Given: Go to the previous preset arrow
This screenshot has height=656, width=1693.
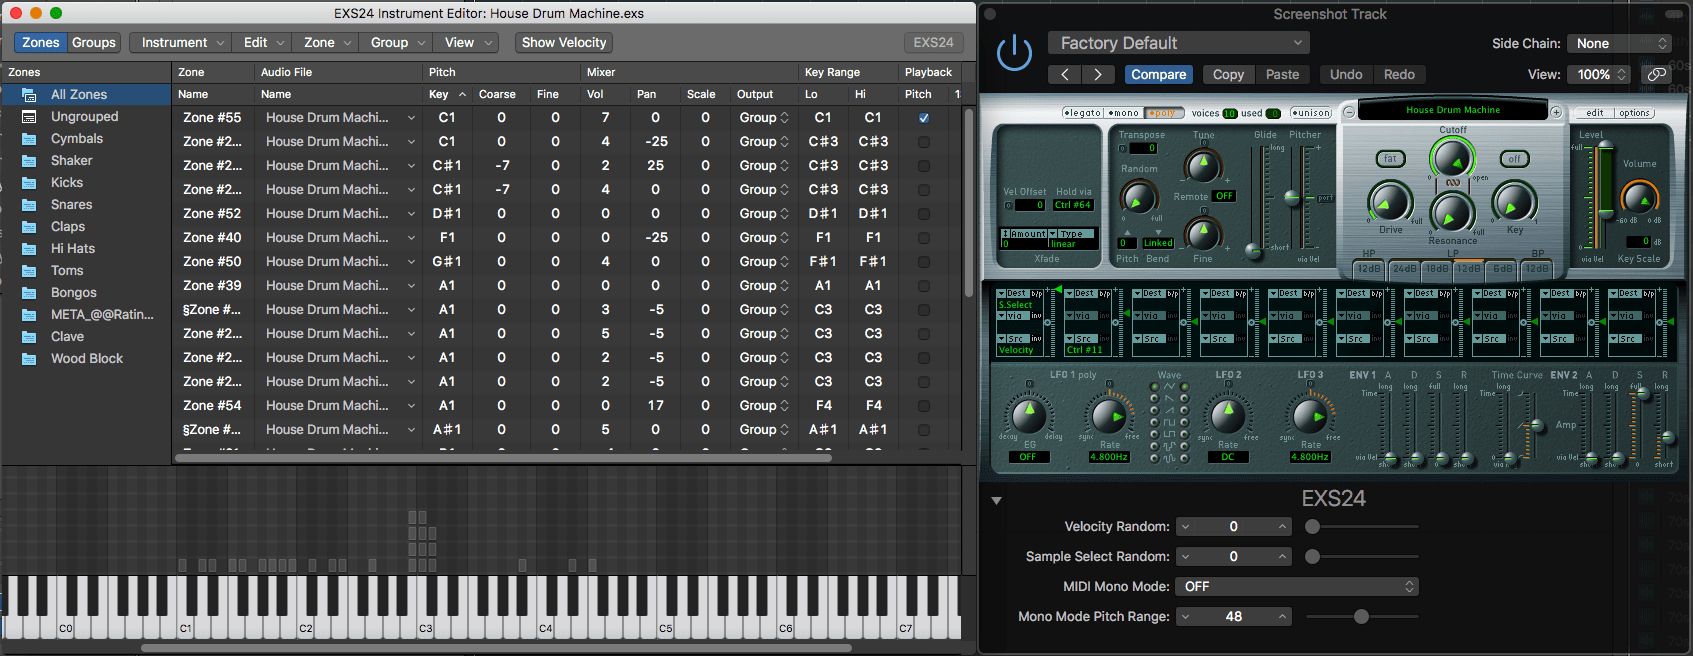Looking at the screenshot, I should click(x=1065, y=74).
